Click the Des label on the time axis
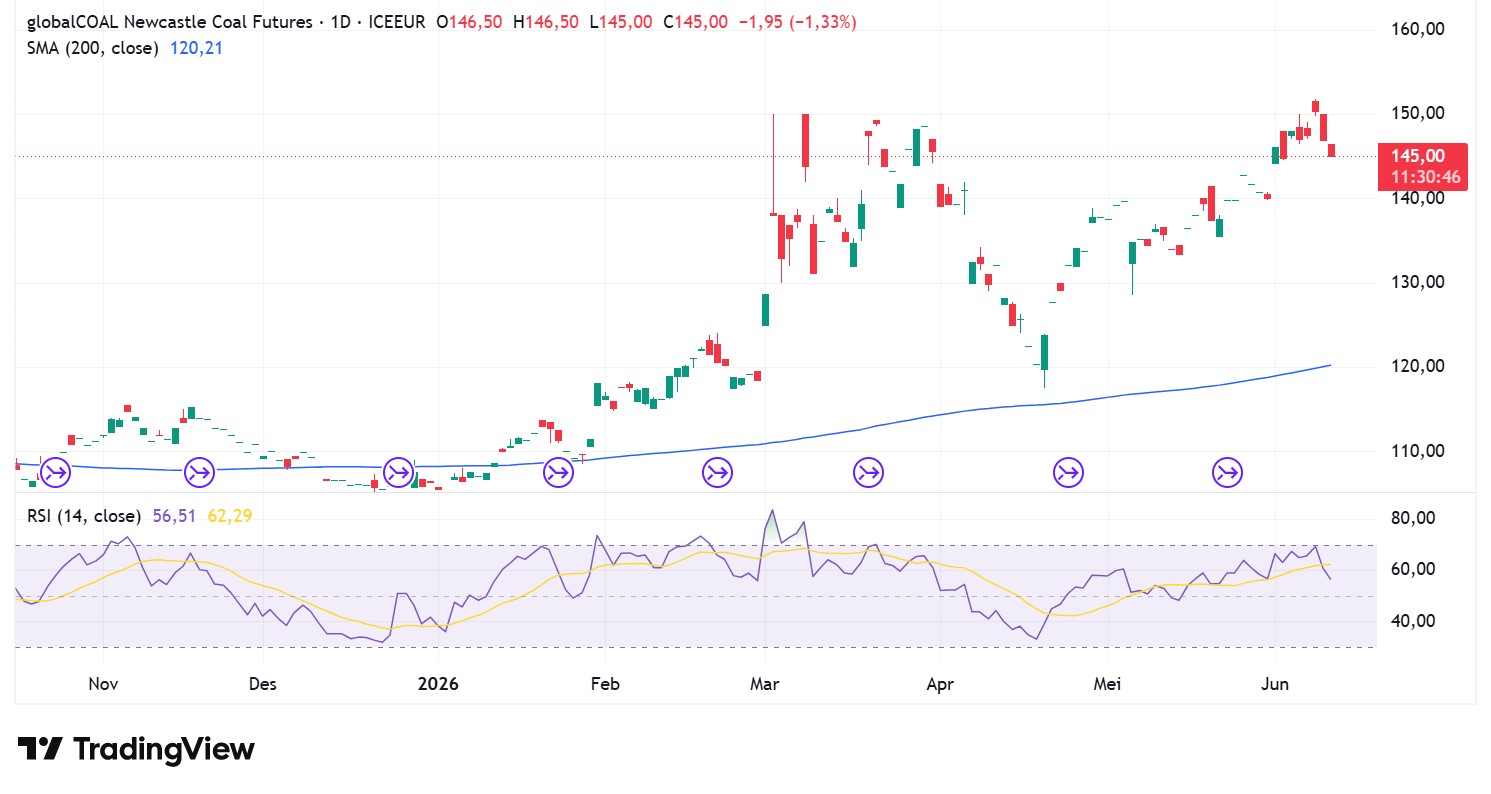The height and width of the screenshot is (794, 1491). (x=262, y=684)
